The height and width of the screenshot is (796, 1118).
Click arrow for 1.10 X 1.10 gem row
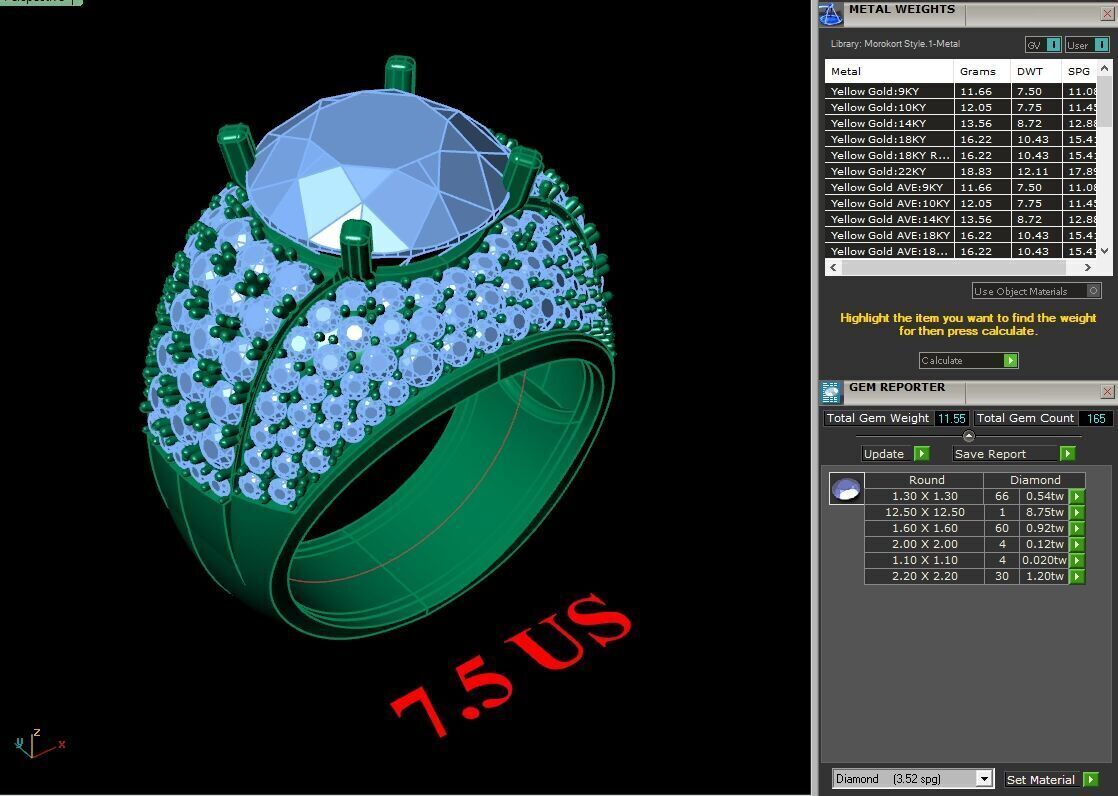(1077, 561)
